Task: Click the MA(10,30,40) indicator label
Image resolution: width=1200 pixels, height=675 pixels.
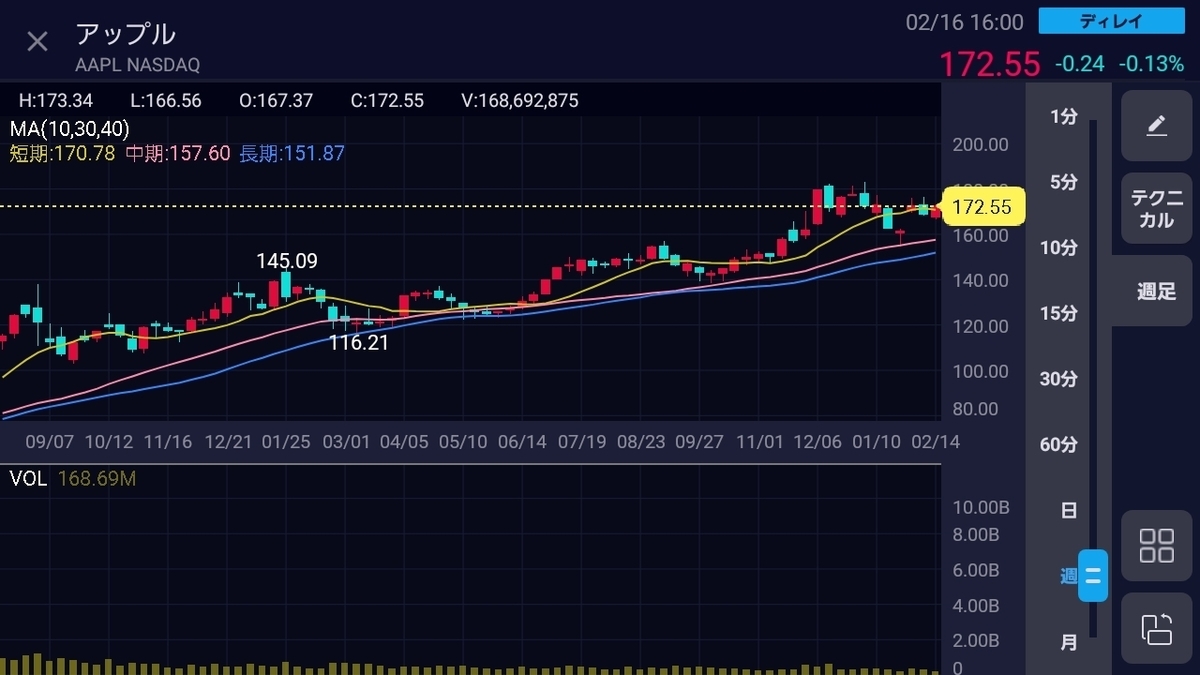Action: 69,128
